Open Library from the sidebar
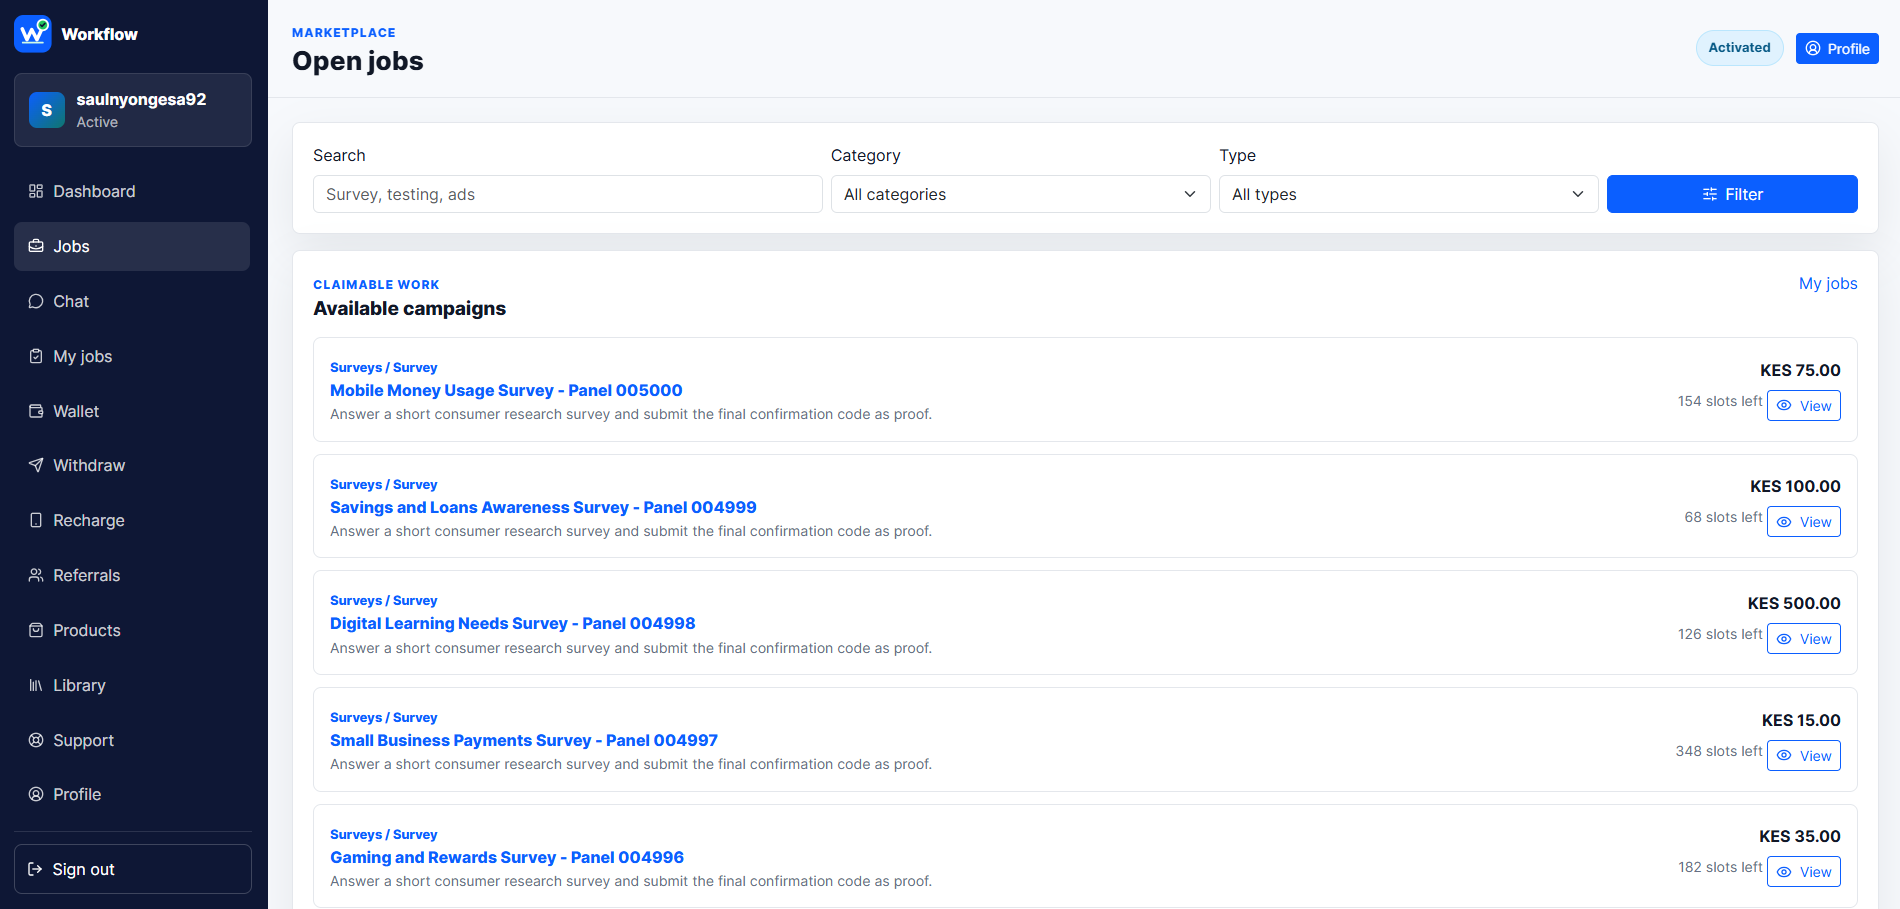The image size is (1900, 909). click(132, 685)
